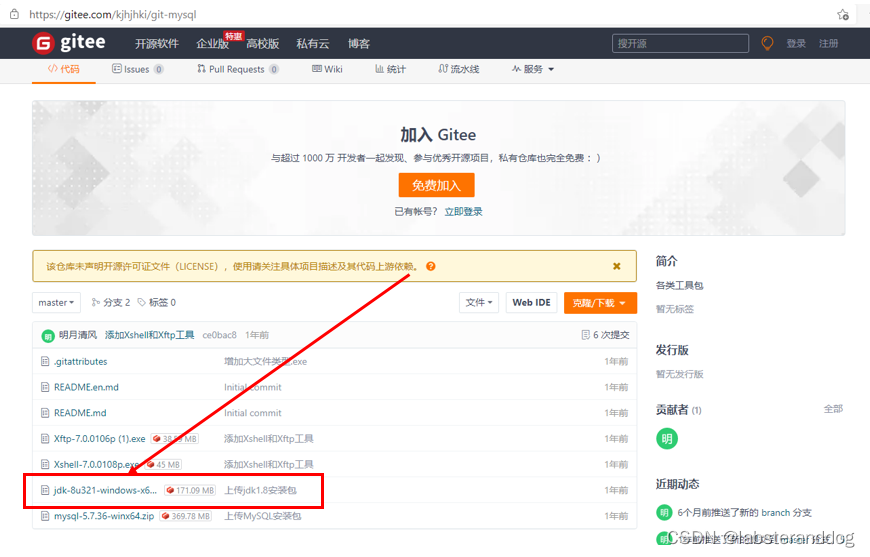Switch to the Wiki tab
Screen dimensions: 870x557
(x=327, y=69)
